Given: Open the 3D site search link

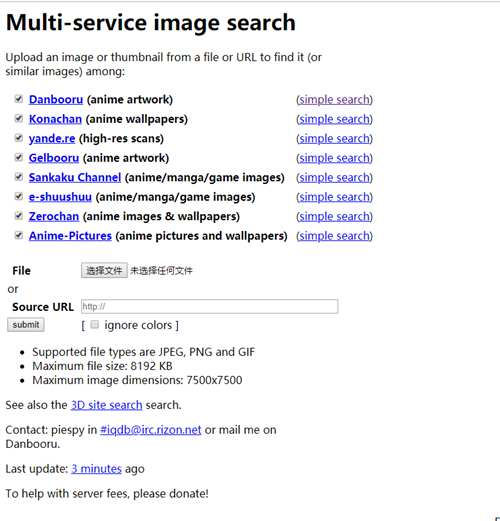Looking at the screenshot, I should click(x=106, y=405).
